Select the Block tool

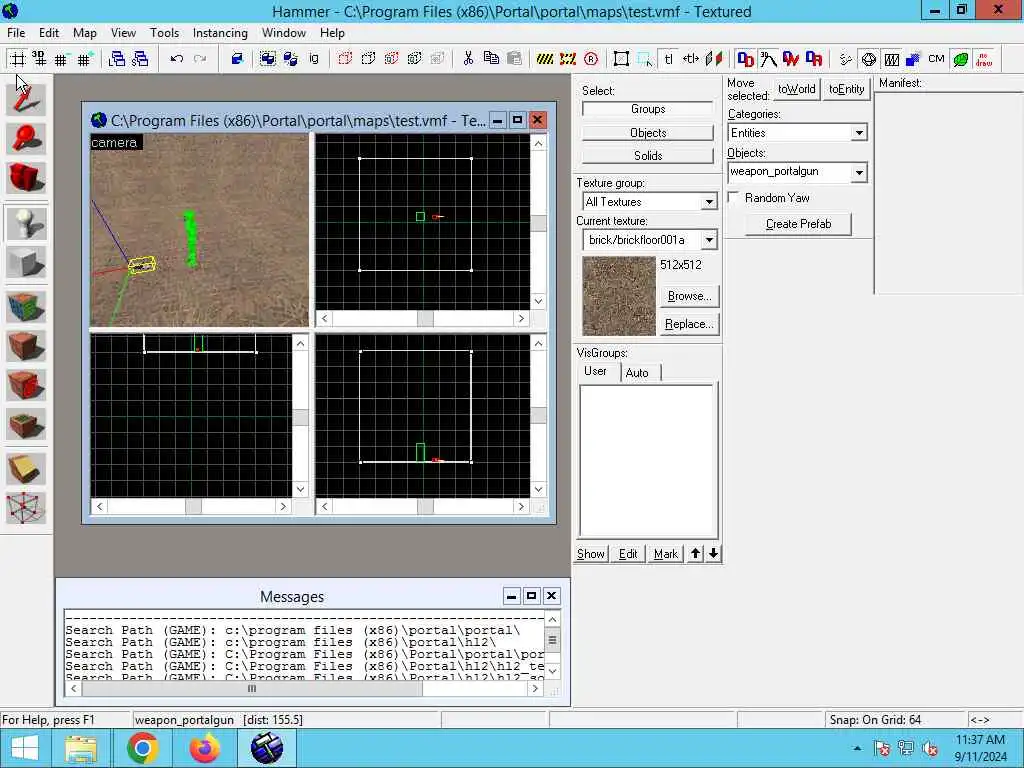[x=26, y=263]
